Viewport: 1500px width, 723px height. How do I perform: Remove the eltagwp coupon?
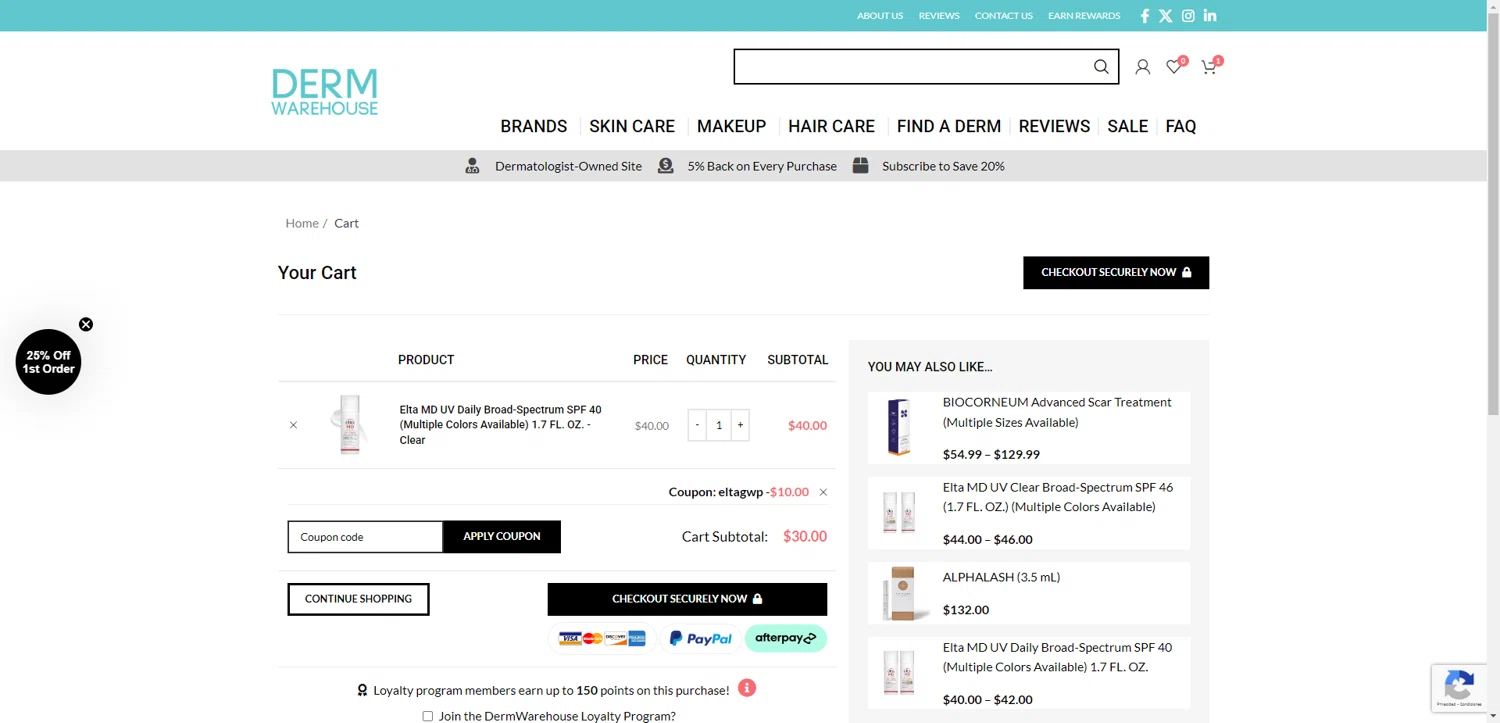[823, 492]
